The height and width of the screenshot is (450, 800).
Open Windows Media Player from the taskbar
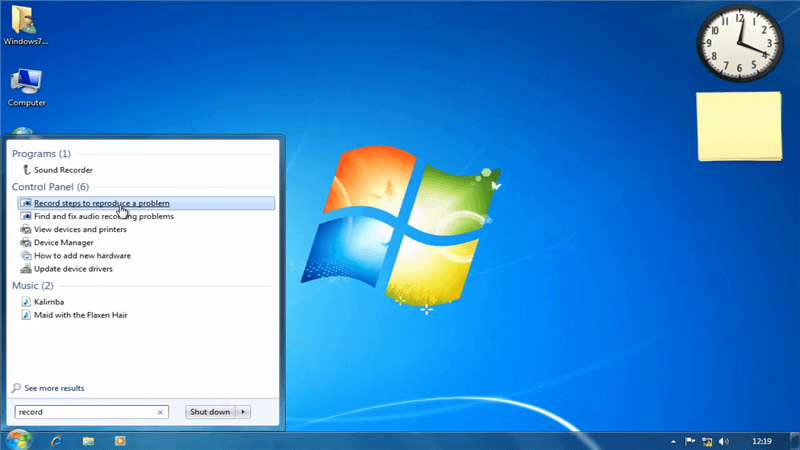[120, 440]
